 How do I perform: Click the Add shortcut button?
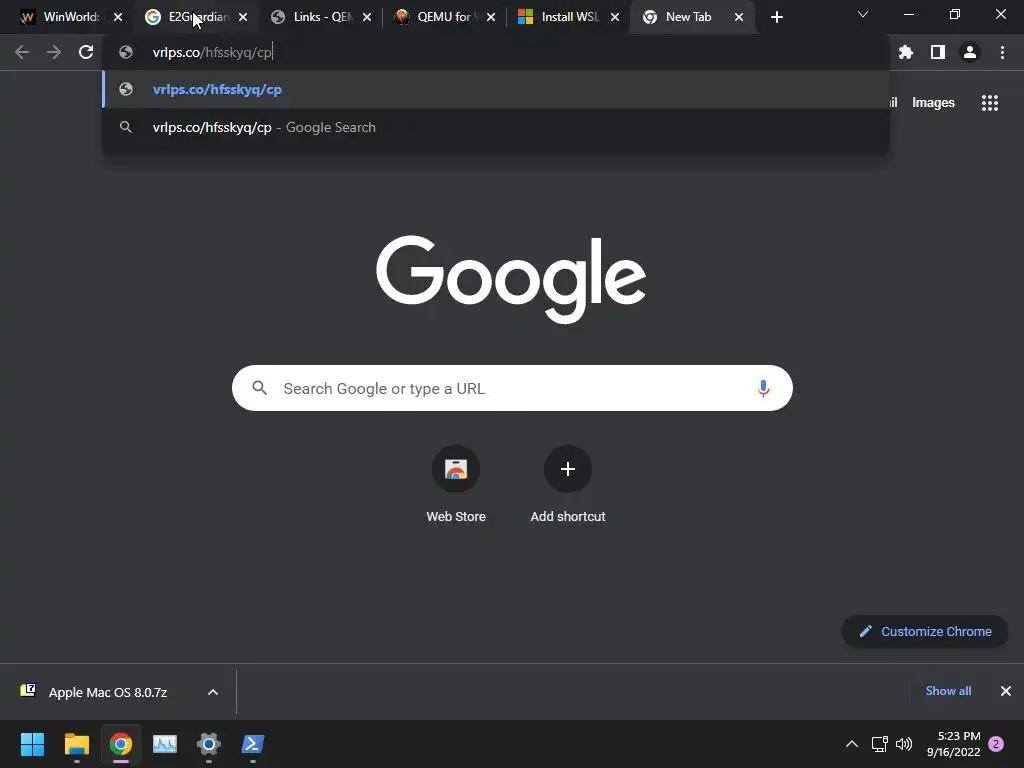click(x=568, y=484)
